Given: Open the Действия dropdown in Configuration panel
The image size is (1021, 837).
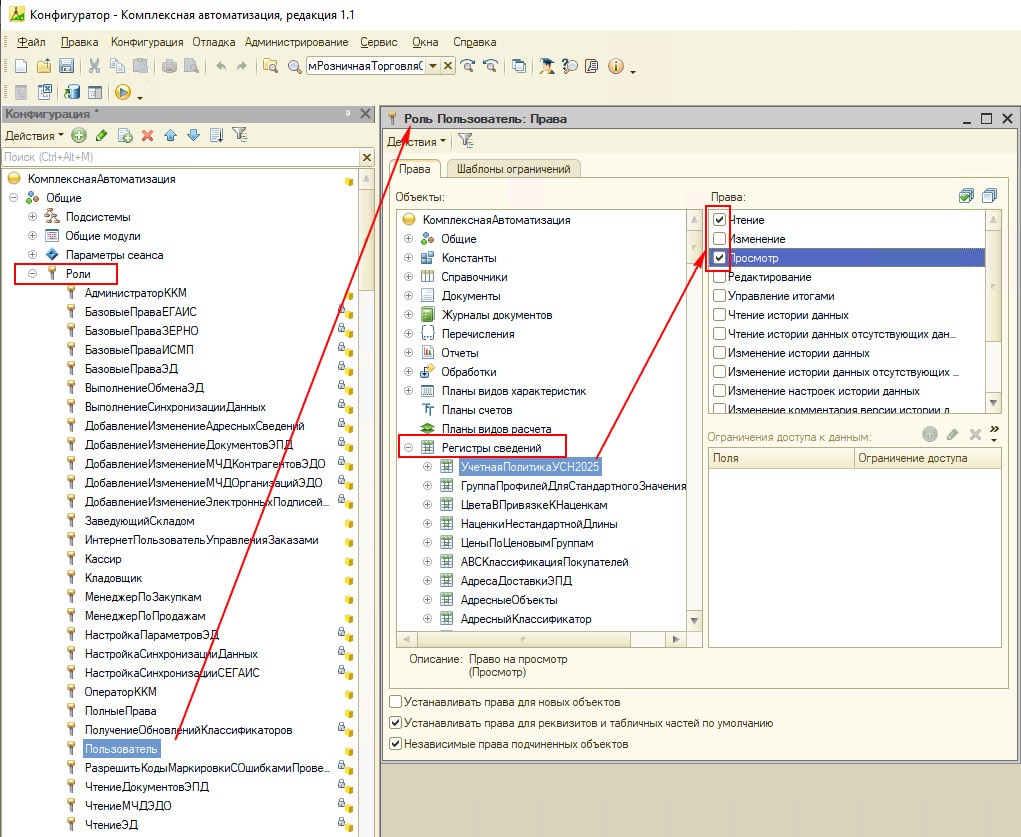Looking at the screenshot, I should pyautogui.click(x=33, y=135).
